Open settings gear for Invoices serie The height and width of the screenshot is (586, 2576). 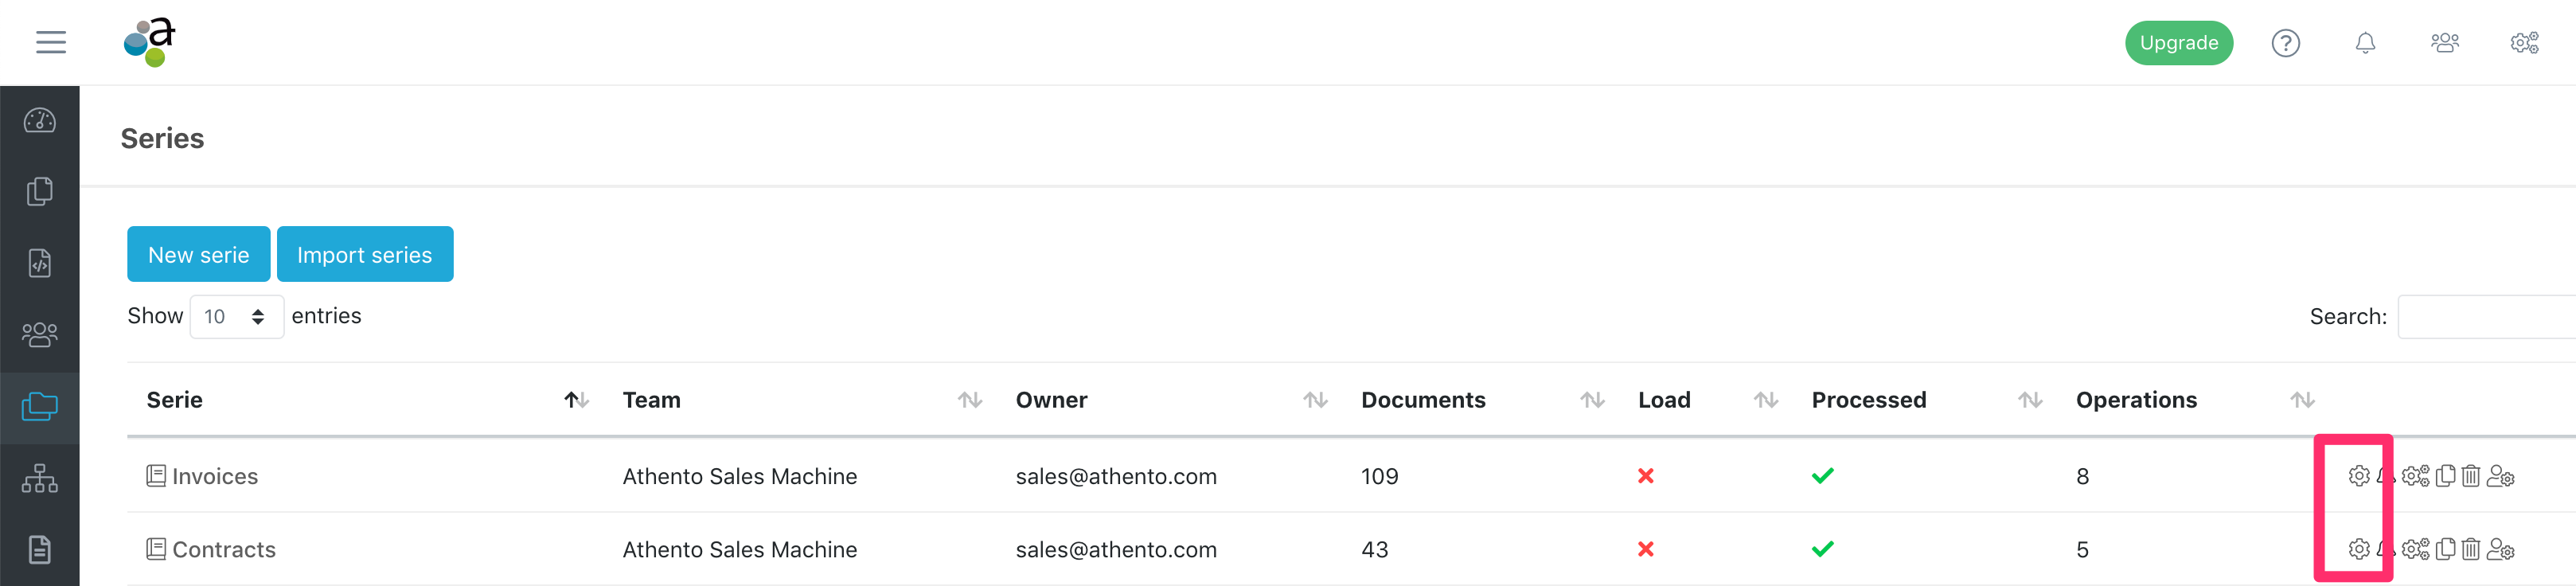[2359, 476]
